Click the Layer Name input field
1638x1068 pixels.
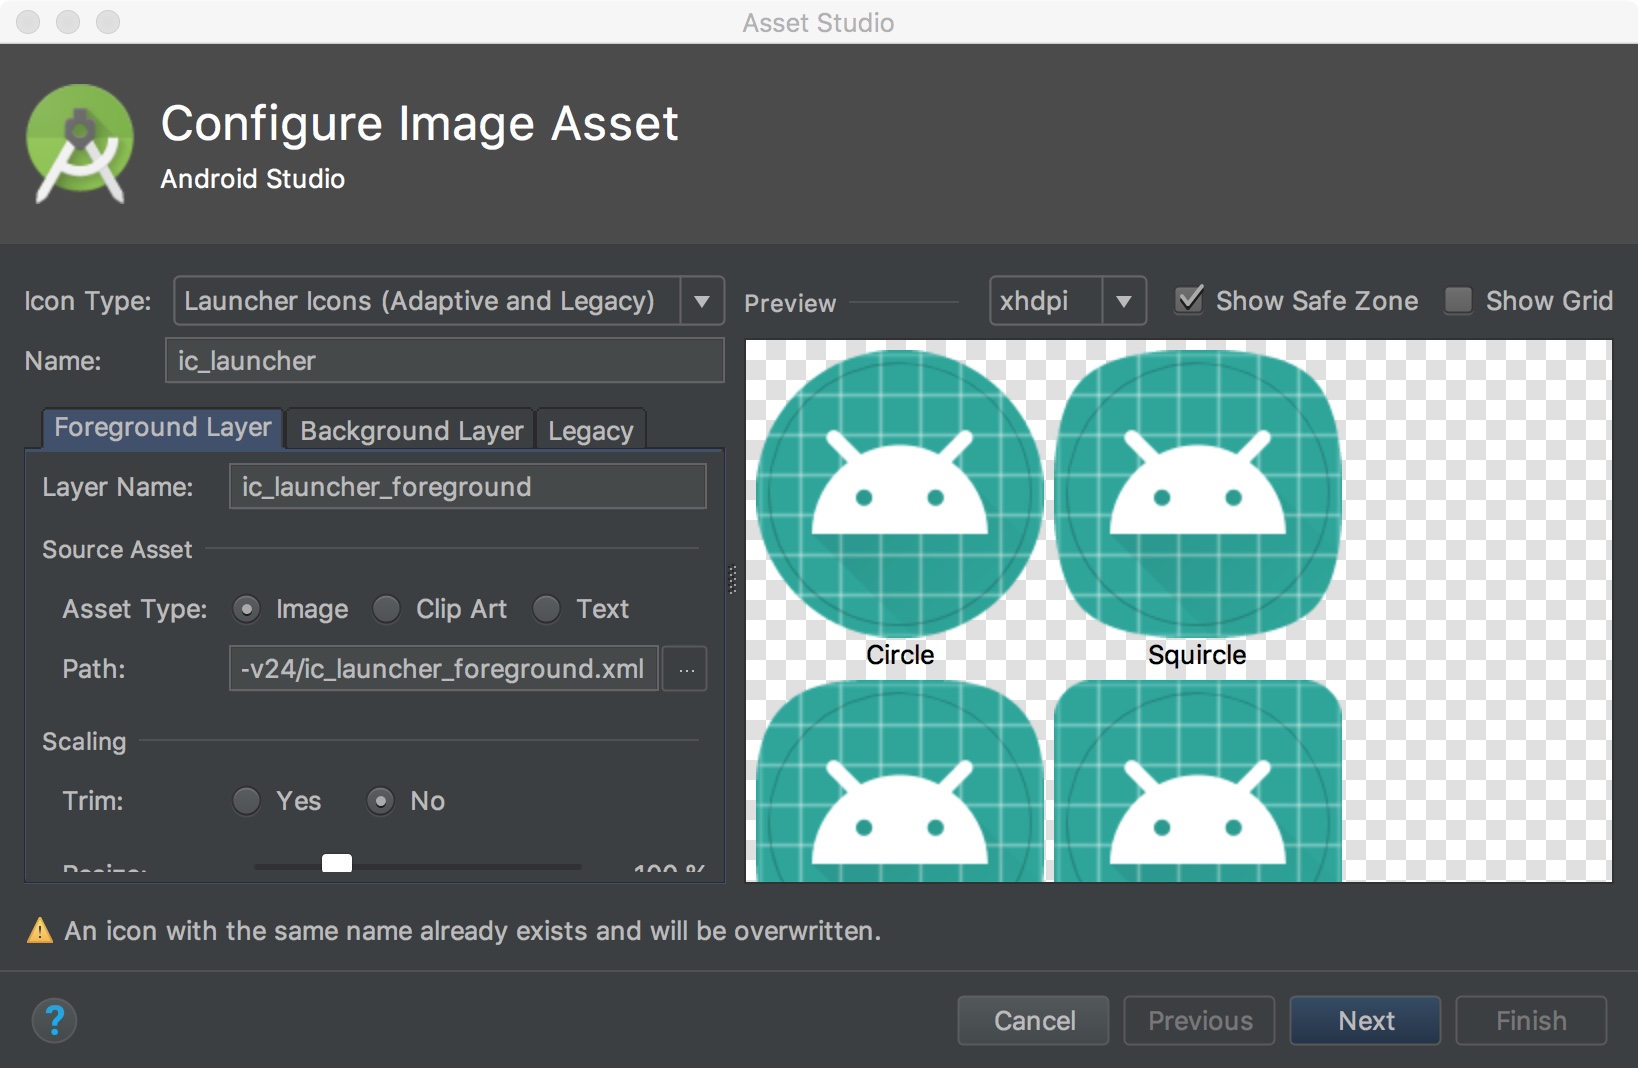pyautogui.click(x=468, y=486)
